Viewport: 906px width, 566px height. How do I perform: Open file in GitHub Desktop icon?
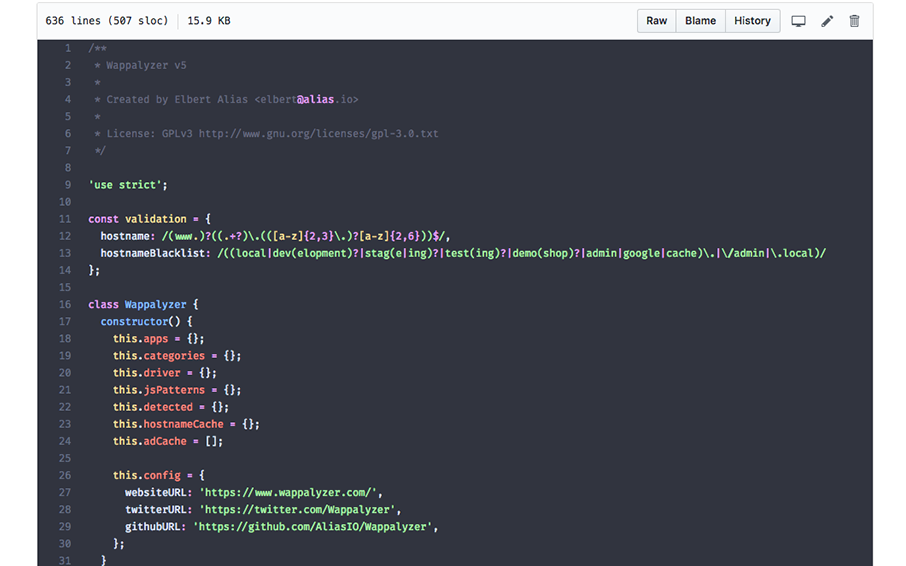tap(798, 21)
